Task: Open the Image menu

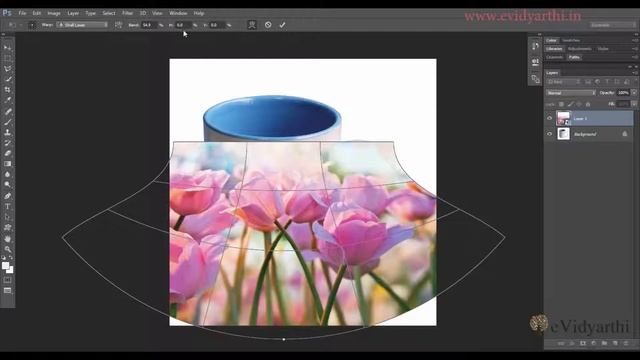Action: tap(54, 13)
